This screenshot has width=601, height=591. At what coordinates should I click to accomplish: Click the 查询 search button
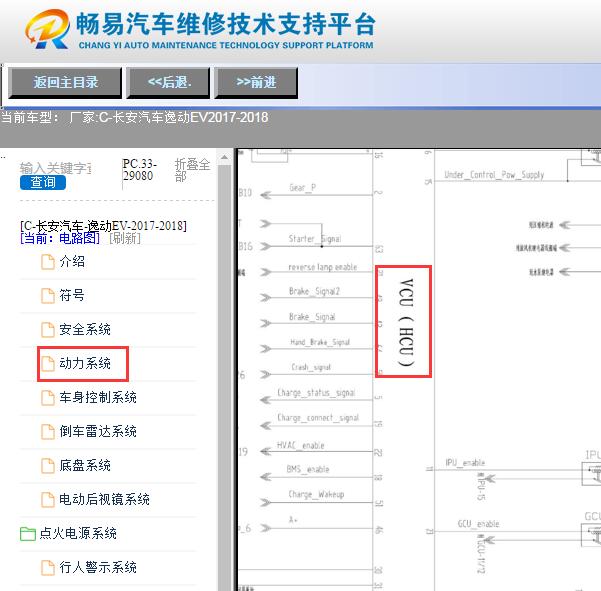click(43, 182)
